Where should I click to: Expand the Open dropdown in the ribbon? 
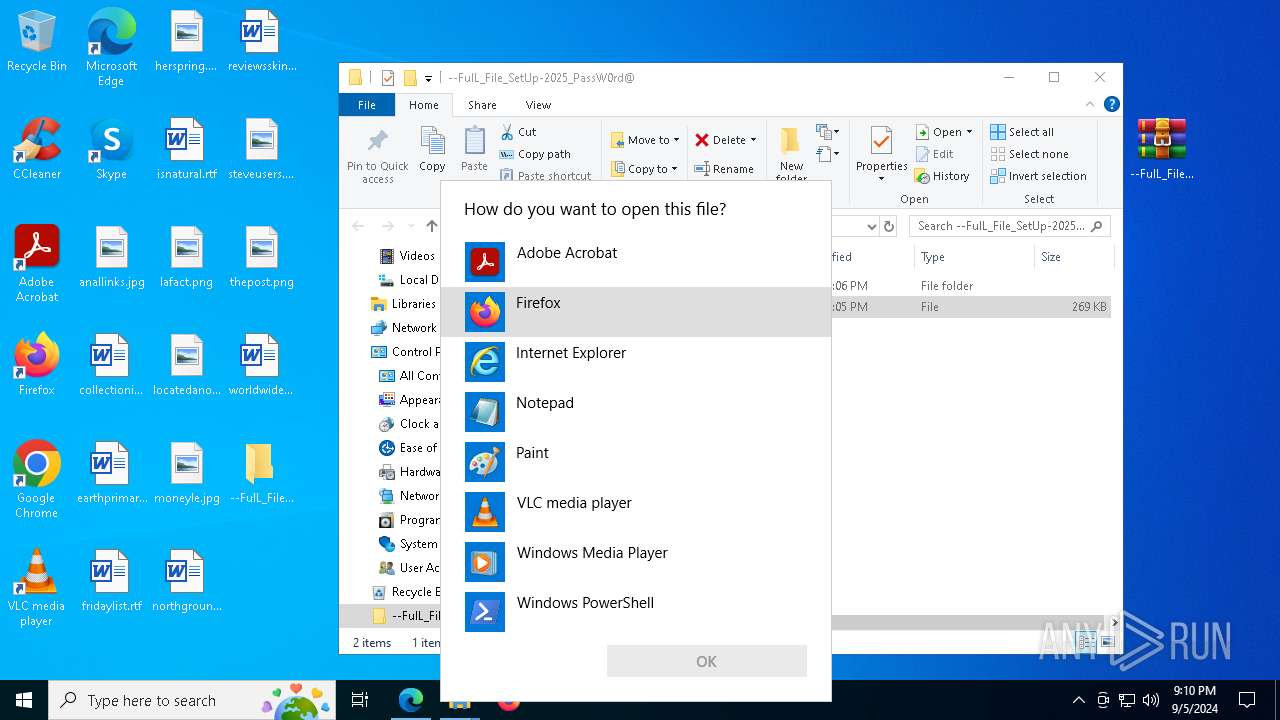pyautogui.click(x=969, y=132)
